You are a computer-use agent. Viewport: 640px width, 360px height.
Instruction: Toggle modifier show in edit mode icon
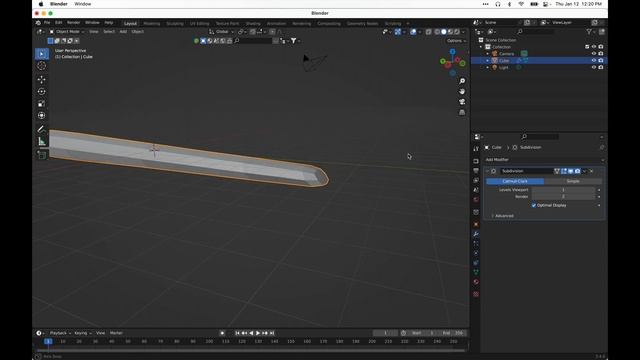(564, 171)
